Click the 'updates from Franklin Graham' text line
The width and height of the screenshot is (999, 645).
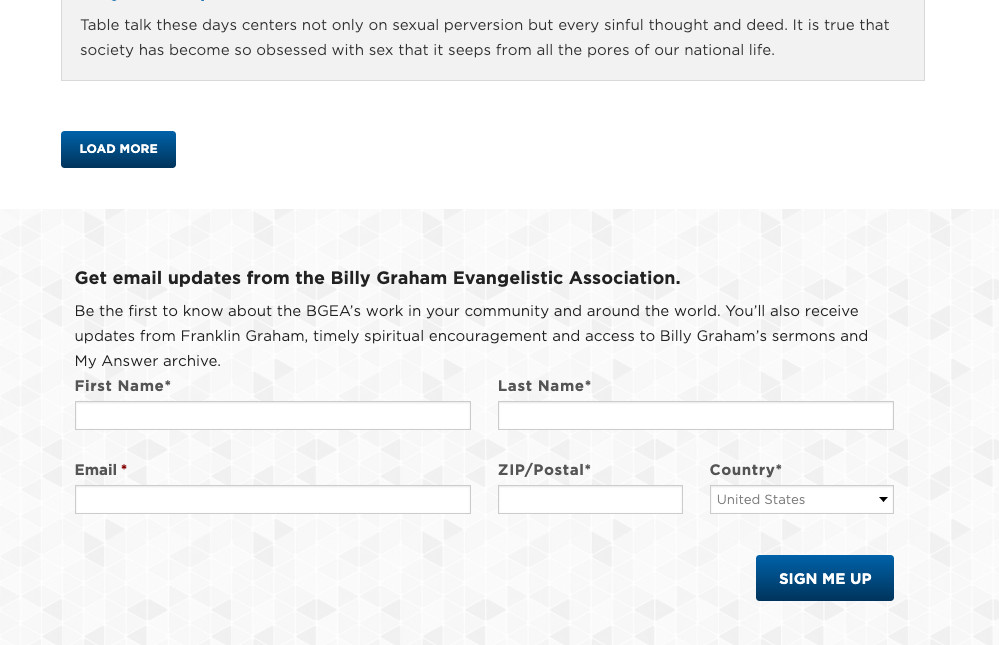(x=471, y=336)
